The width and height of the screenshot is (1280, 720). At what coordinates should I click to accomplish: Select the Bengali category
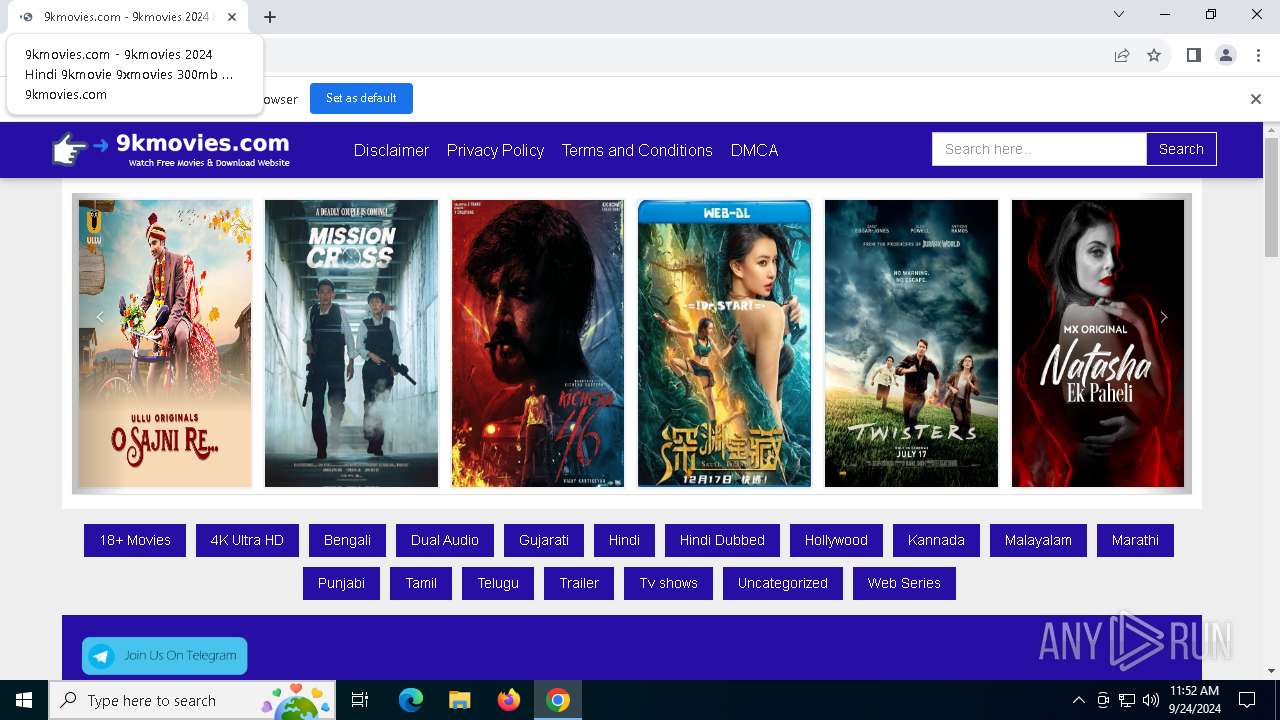(347, 540)
